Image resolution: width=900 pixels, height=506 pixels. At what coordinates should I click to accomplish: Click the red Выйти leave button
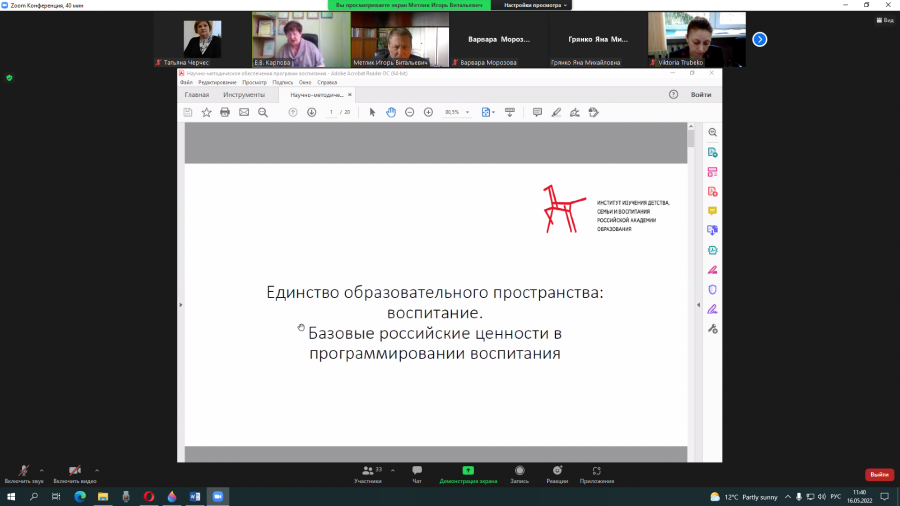coord(879,474)
